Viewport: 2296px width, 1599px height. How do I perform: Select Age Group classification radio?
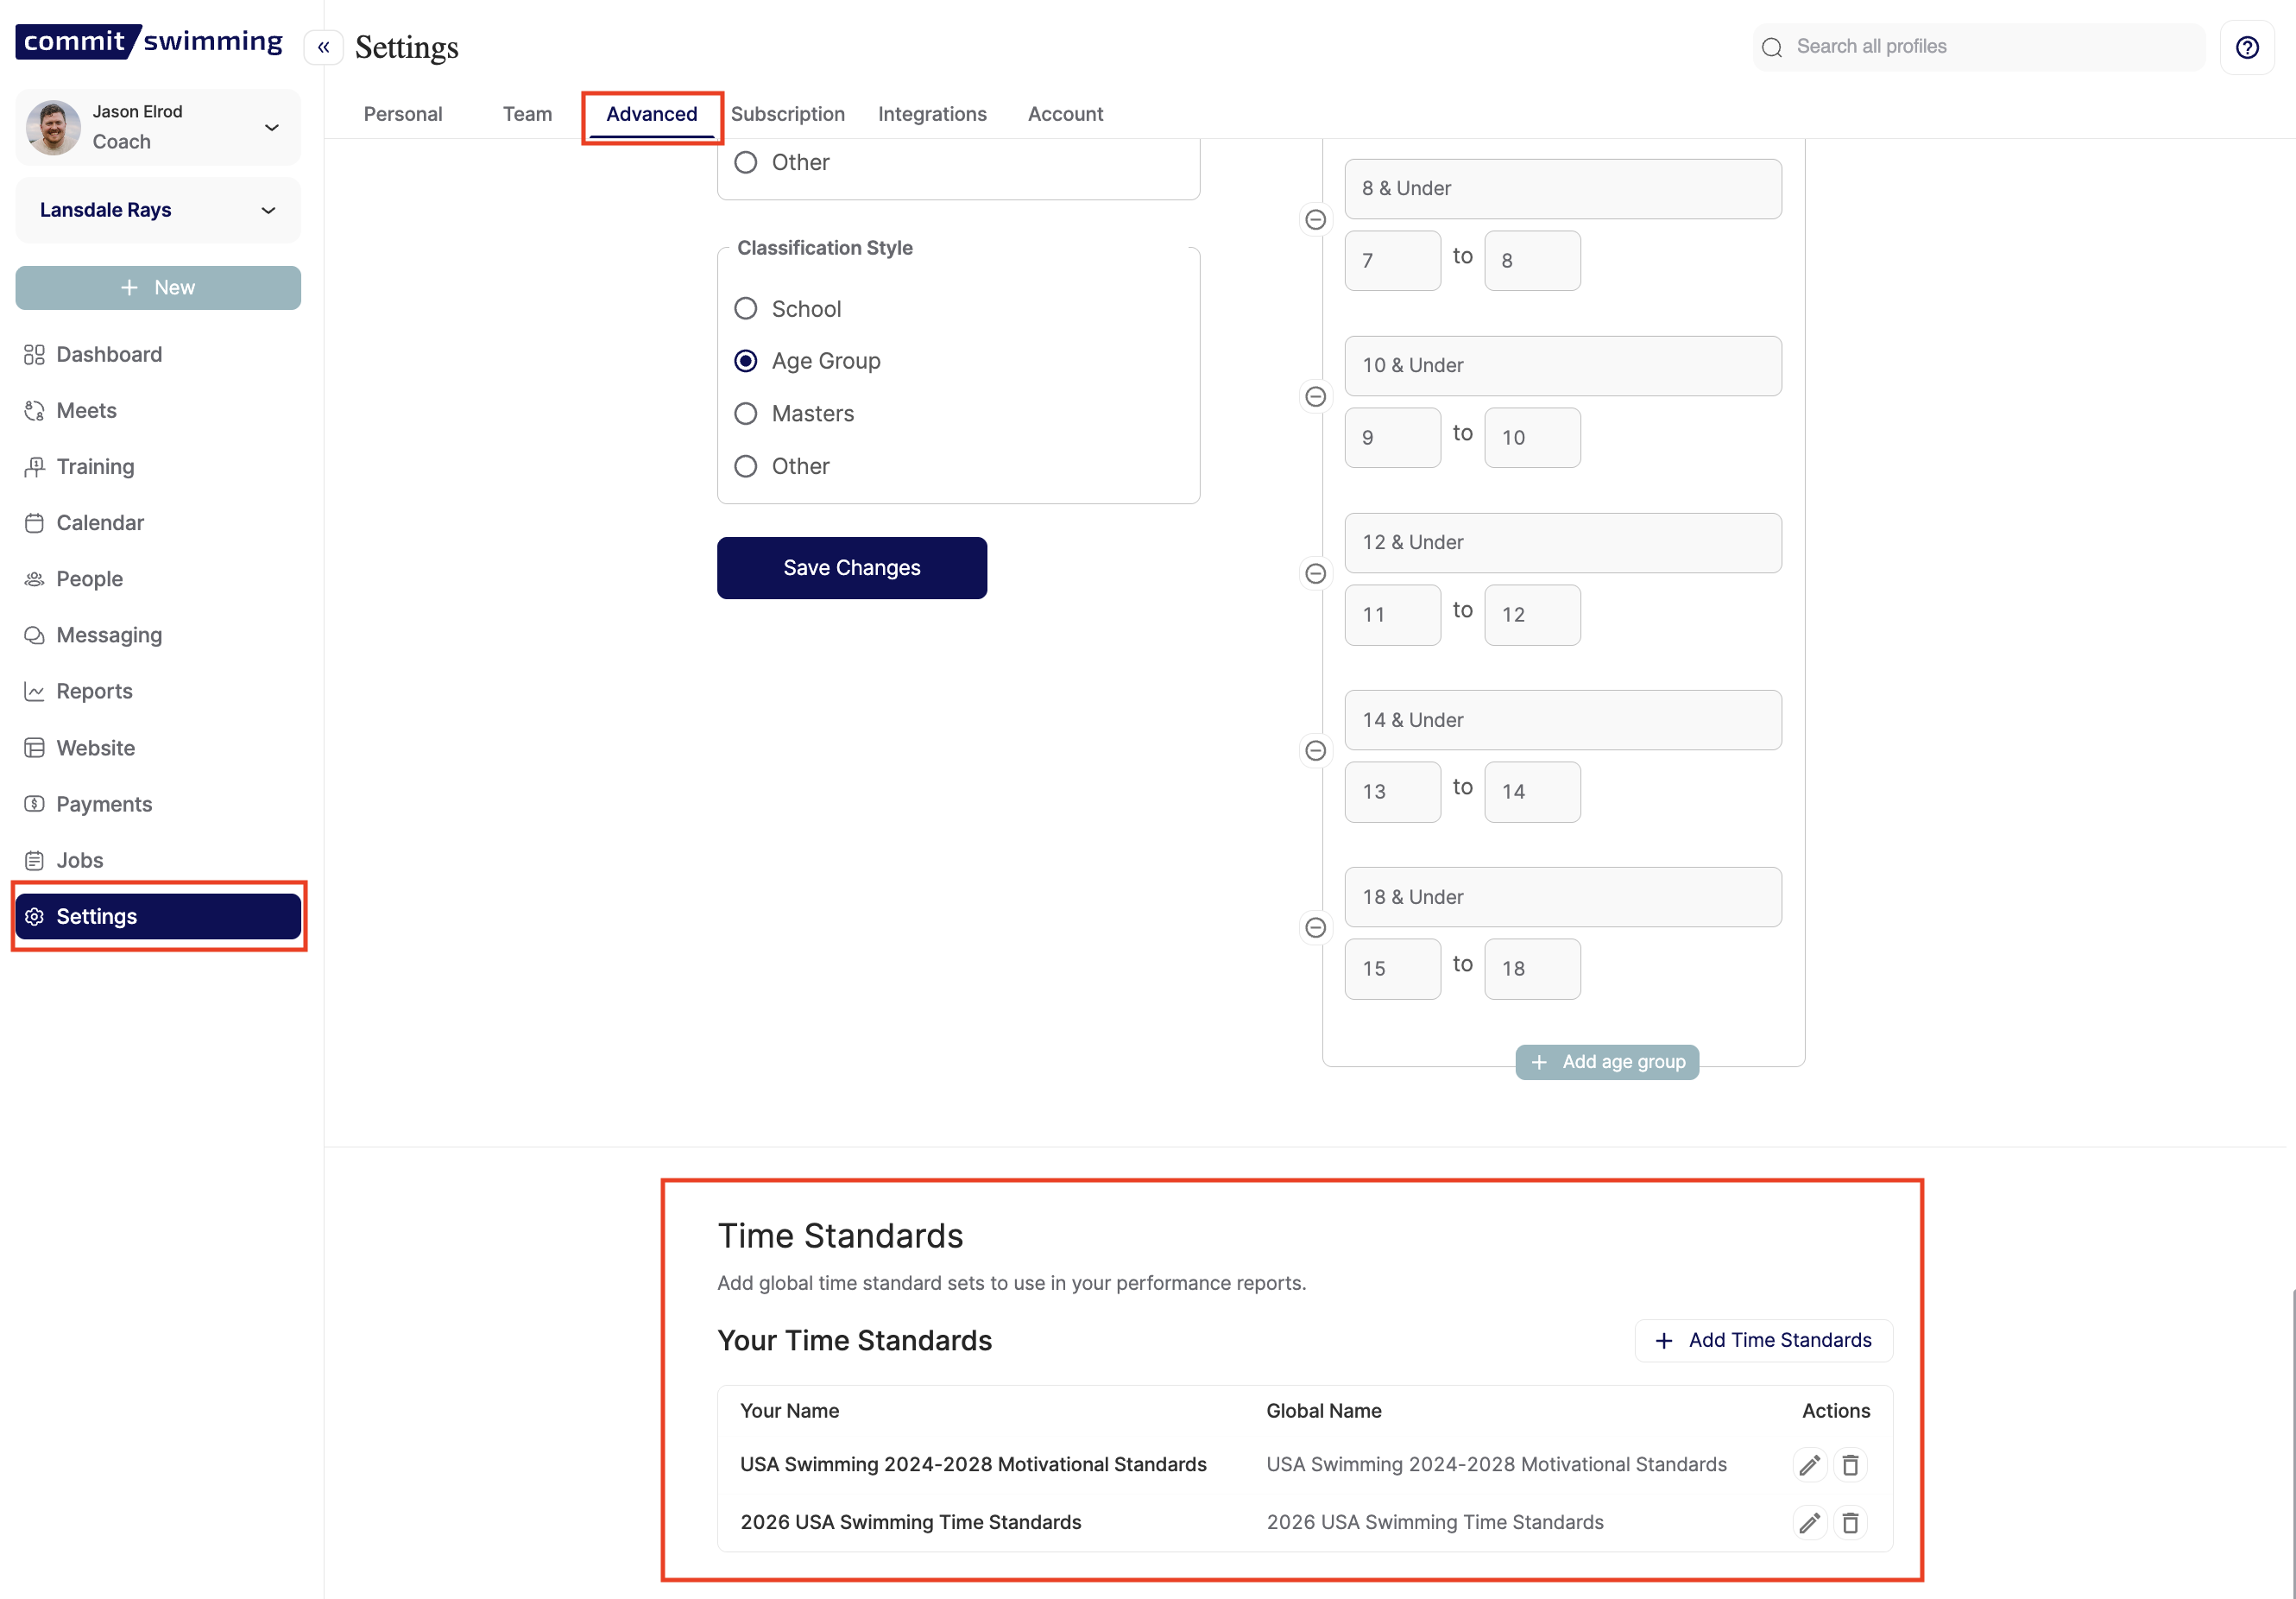[745, 361]
